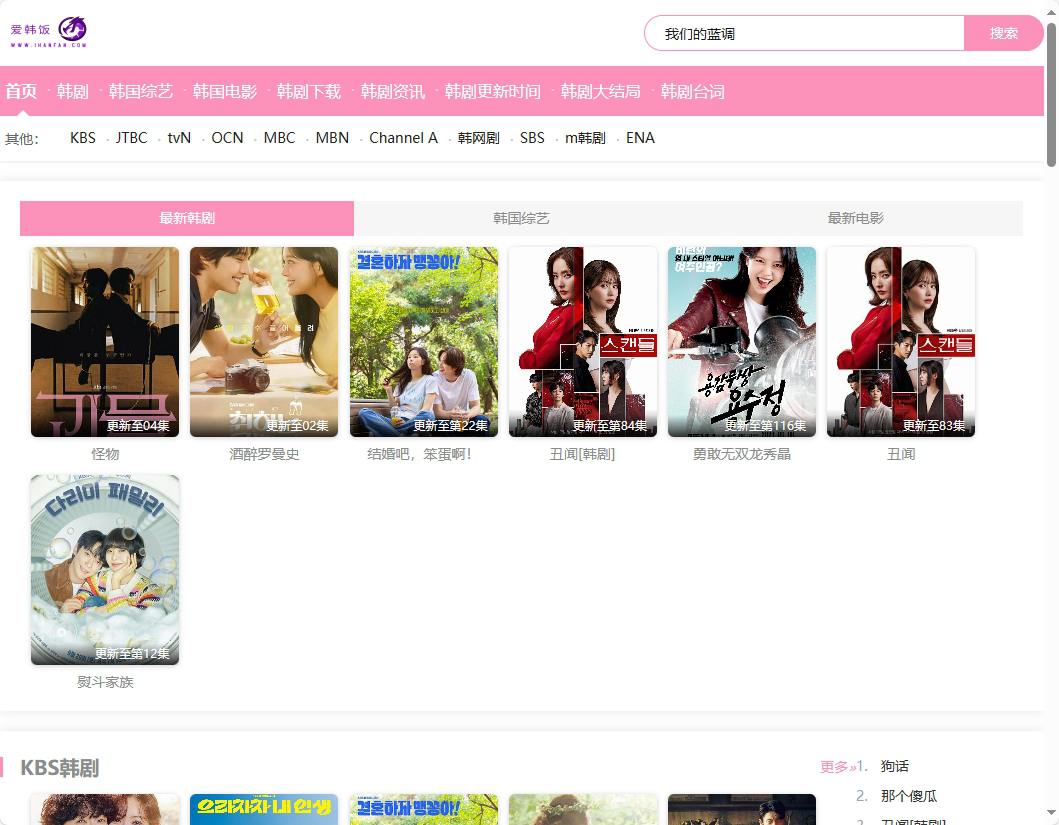Viewport: 1059px width, 825px height.
Task: Go to 韩国综艺 in the pink navbar
Action: (141, 91)
